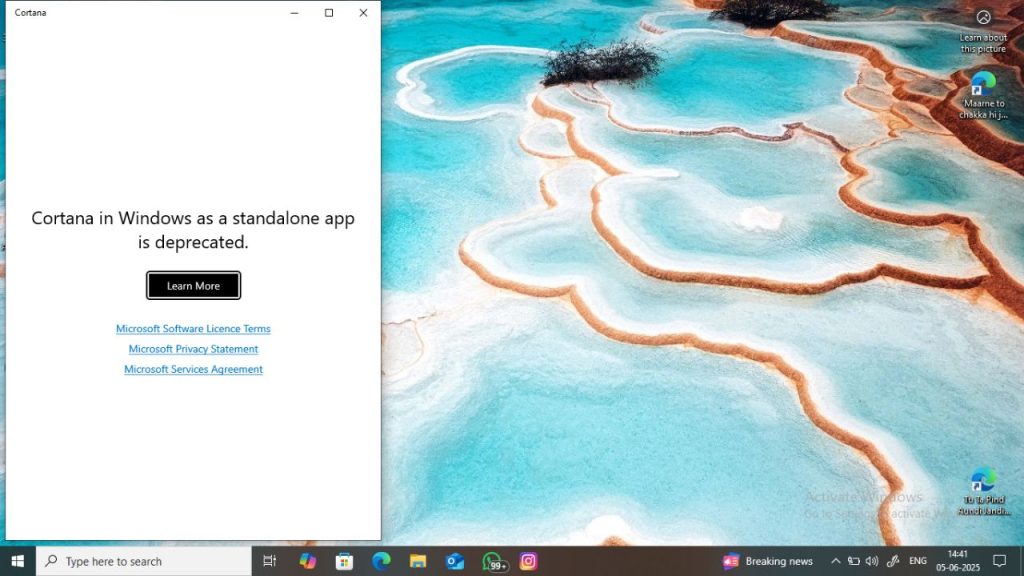Open Instagram from the taskbar
This screenshot has height=576, width=1024.
(528, 561)
